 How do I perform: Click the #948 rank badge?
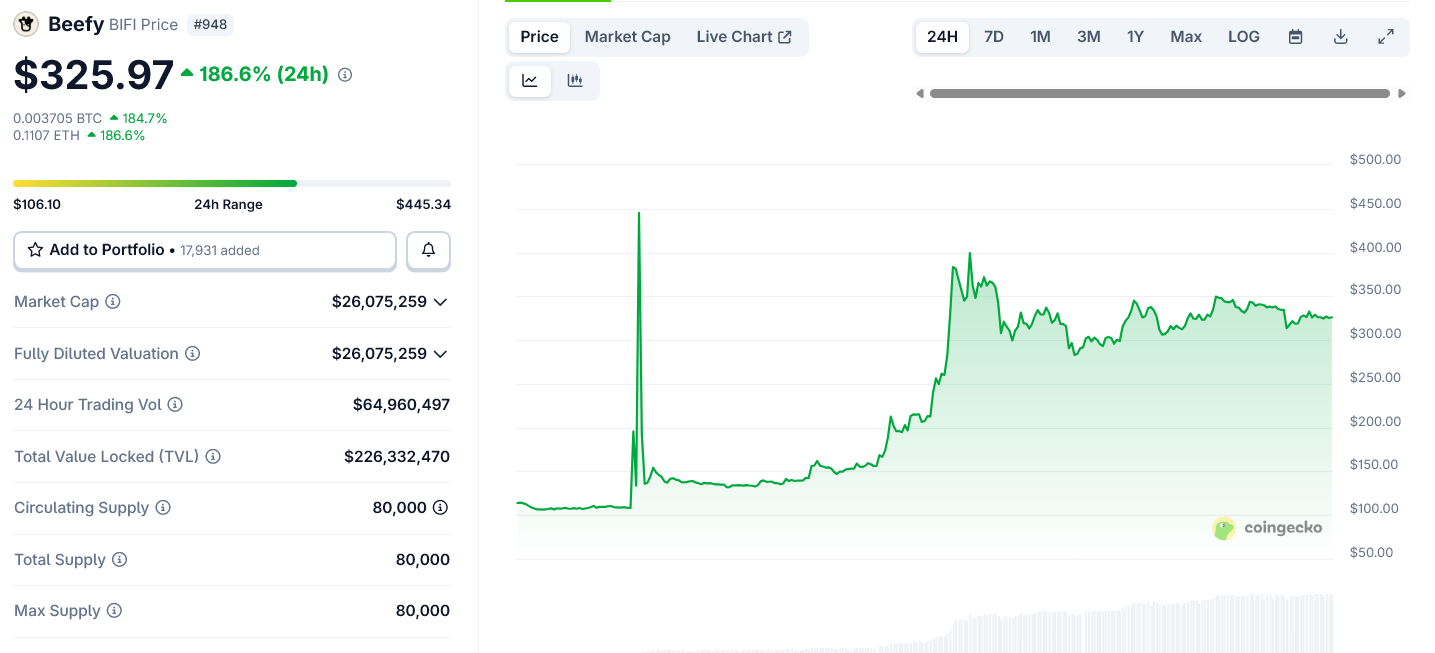(x=210, y=24)
